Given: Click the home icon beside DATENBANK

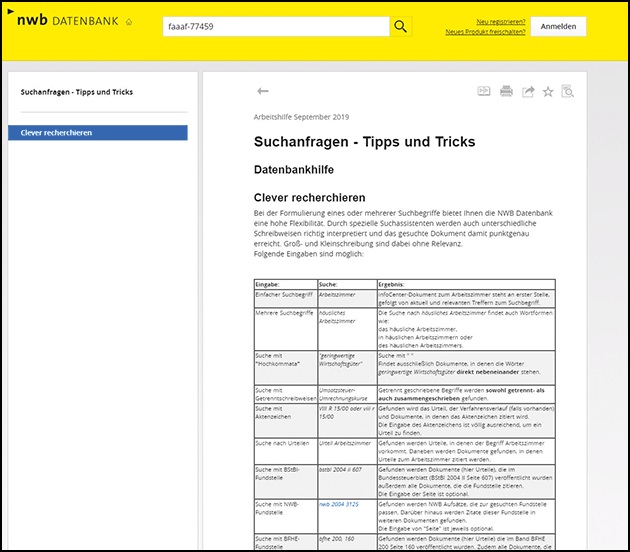Looking at the screenshot, I should pos(129,22).
